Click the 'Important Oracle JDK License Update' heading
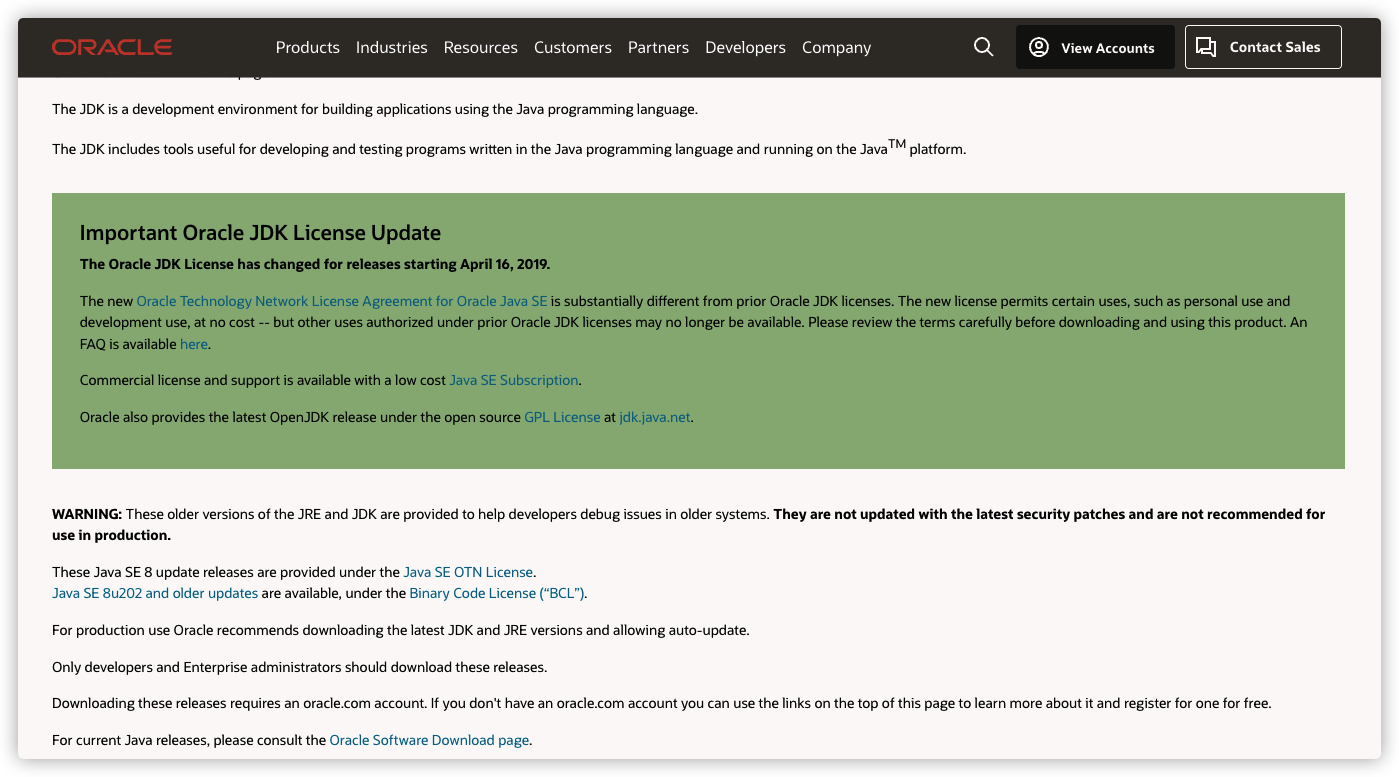The height and width of the screenshot is (777, 1399). click(x=260, y=233)
